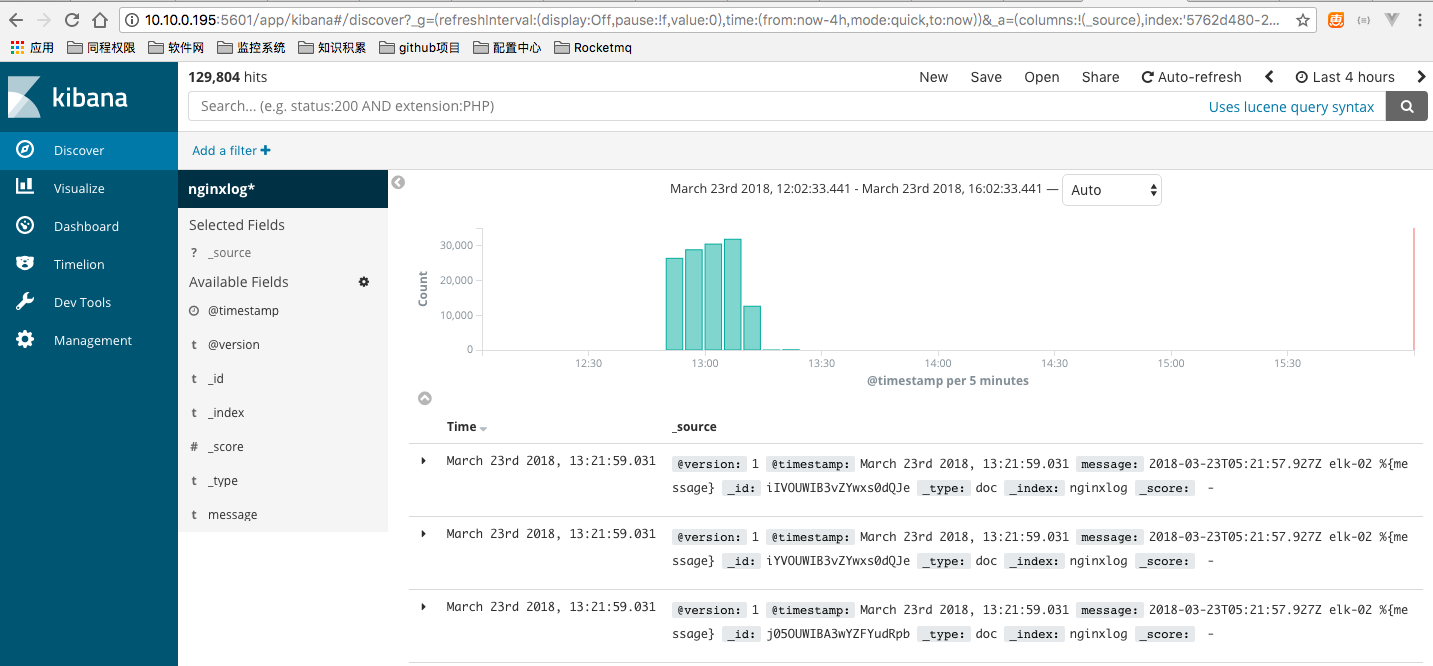Viewport: 1433px width, 666px height.
Task: Open 软件网 bookmark folder
Action: pyautogui.click(x=176, y=47)
